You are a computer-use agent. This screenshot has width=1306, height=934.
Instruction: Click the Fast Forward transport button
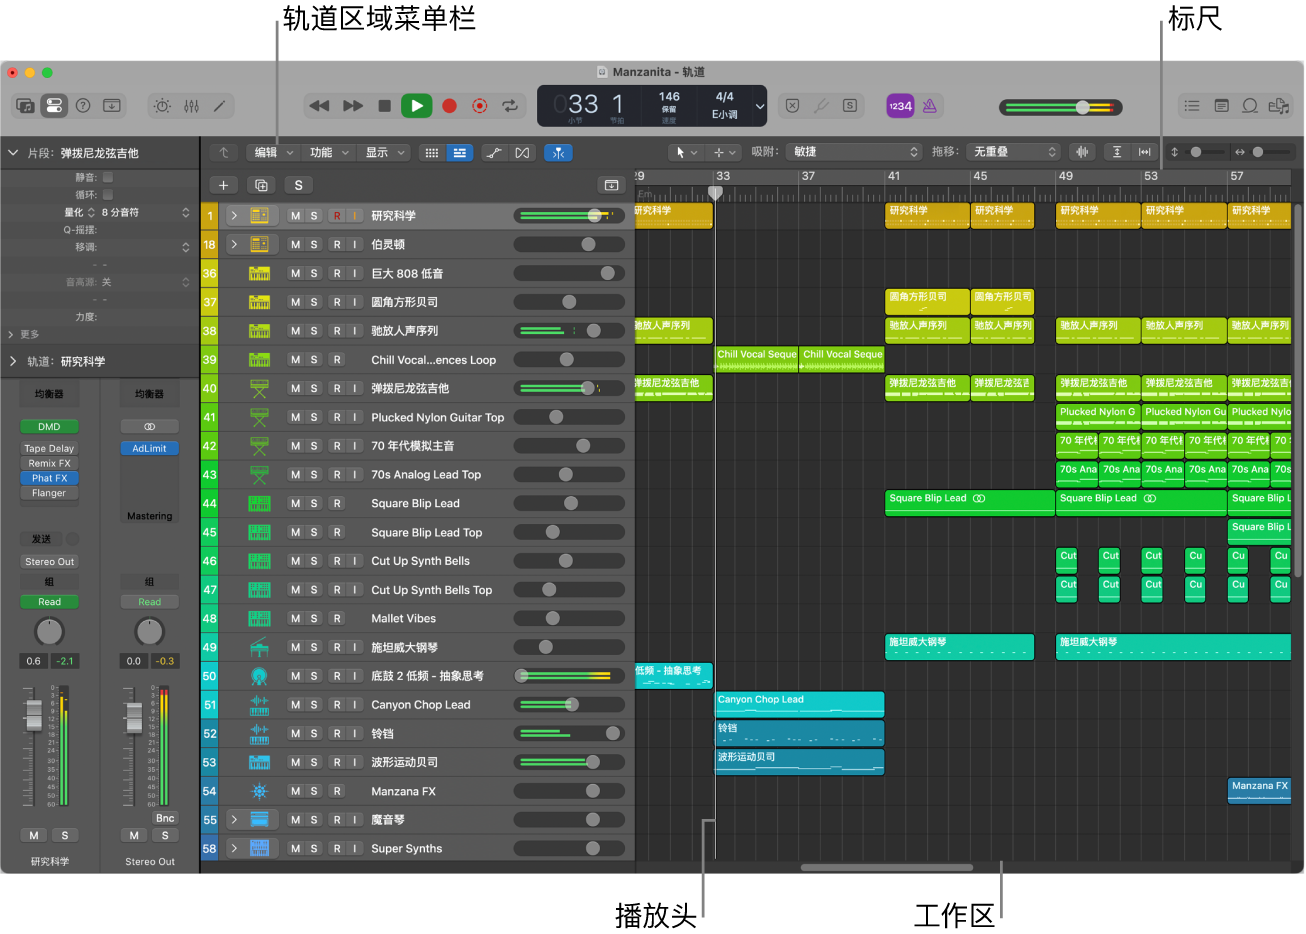click(353, 105)
